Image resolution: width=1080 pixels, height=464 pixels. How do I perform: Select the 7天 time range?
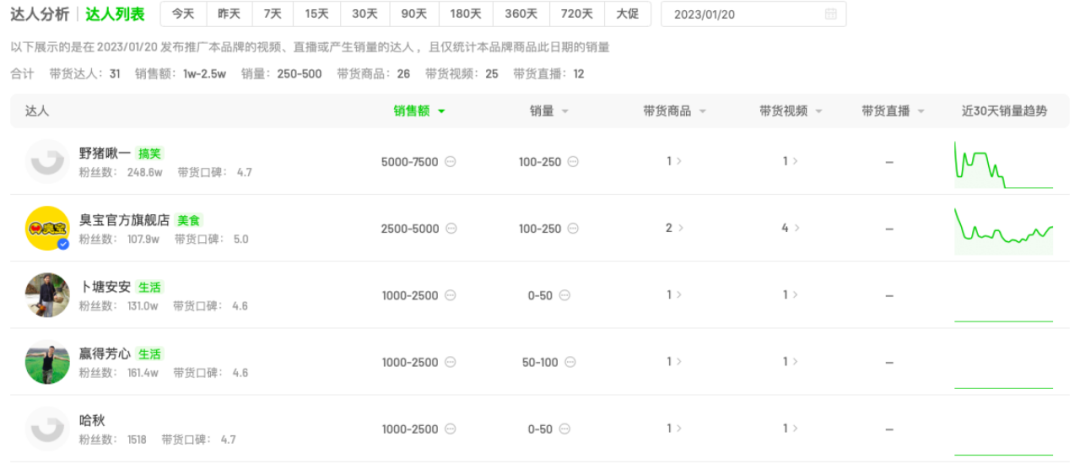click(272, 14)
